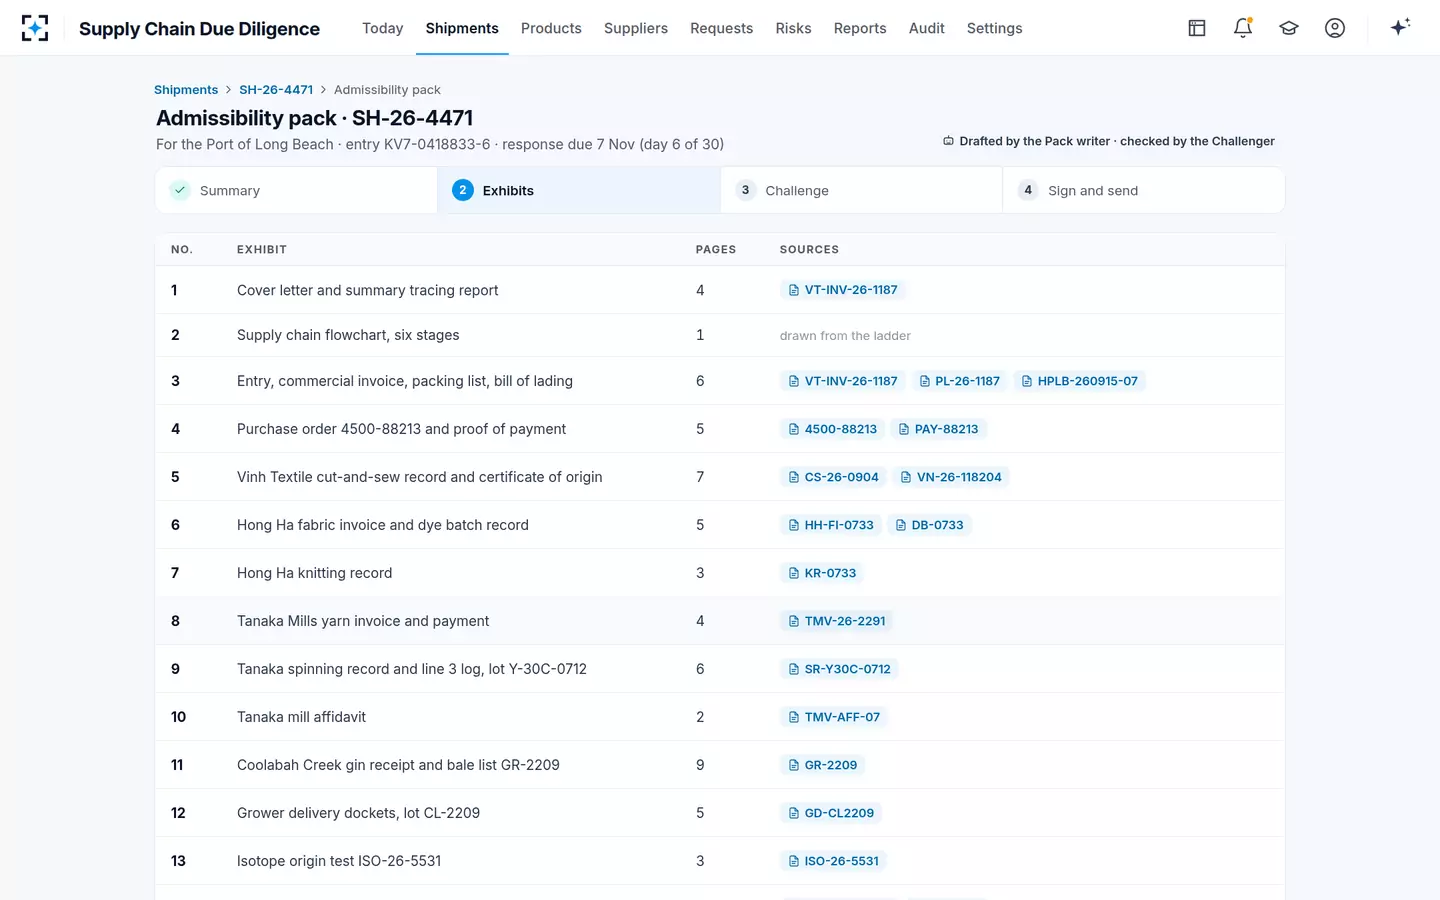The image size is (1440, 900).
Task: Open the graduation cap learning icon
Action: pos(1289,28)
